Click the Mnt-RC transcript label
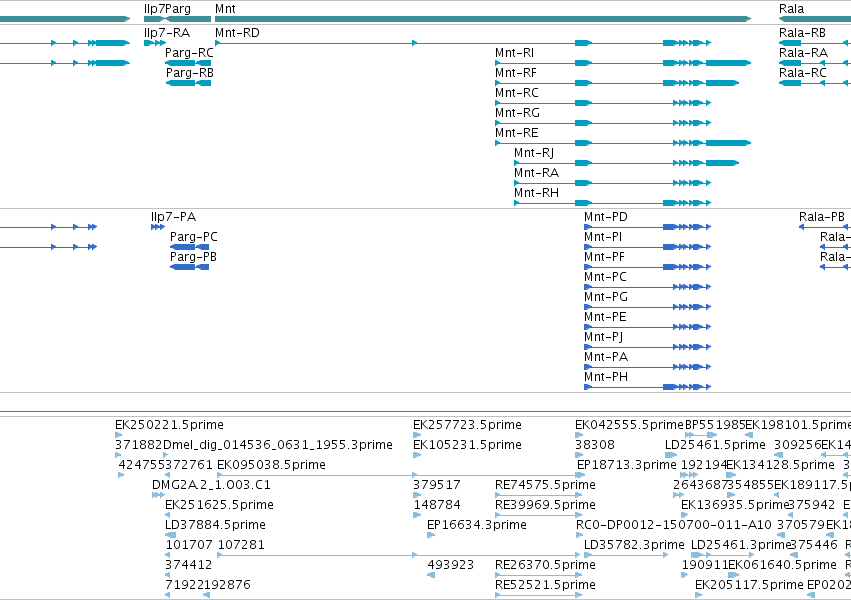The width and height of the screenshot is (851, 600). coord(517,93)
